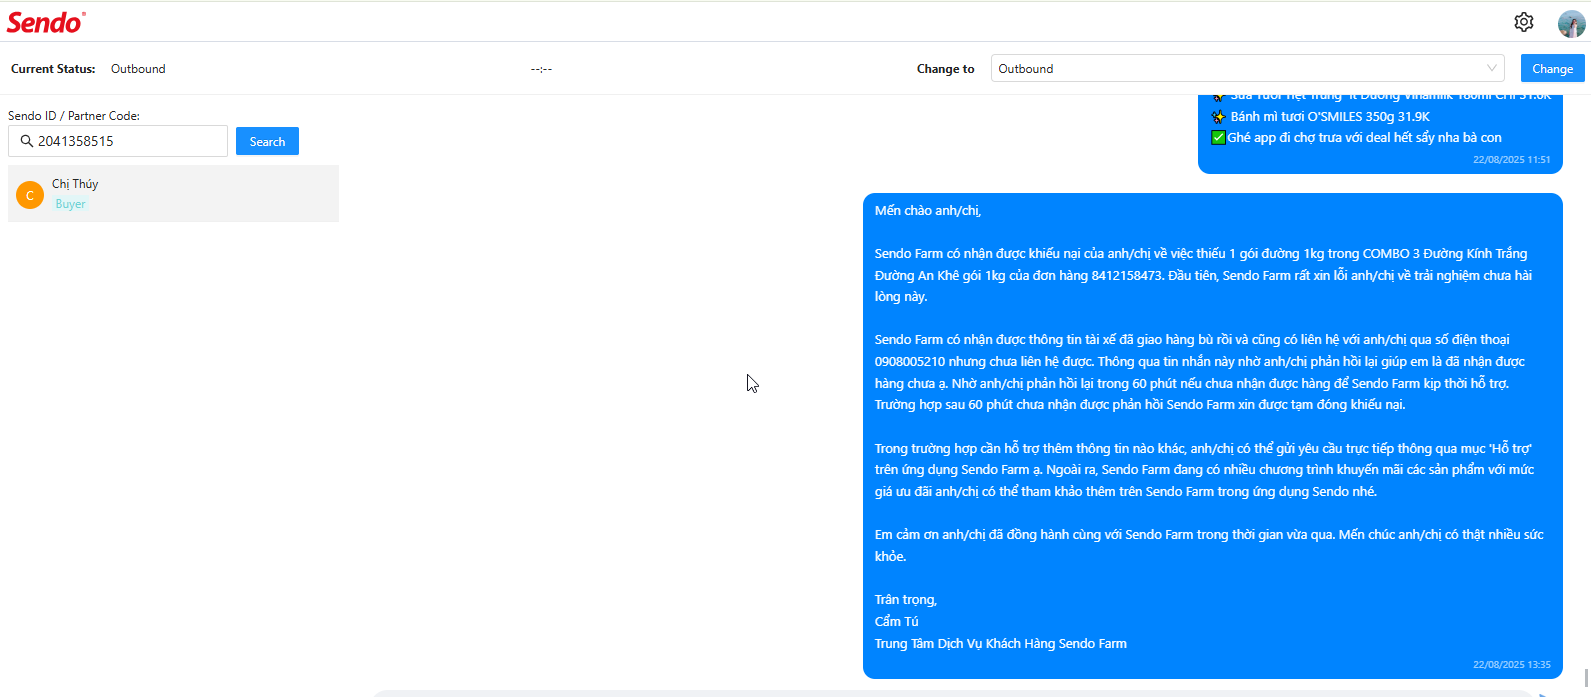Click the dropdown chevron arrow
Screen dimensions: 1591x697
coord(1492,68)
